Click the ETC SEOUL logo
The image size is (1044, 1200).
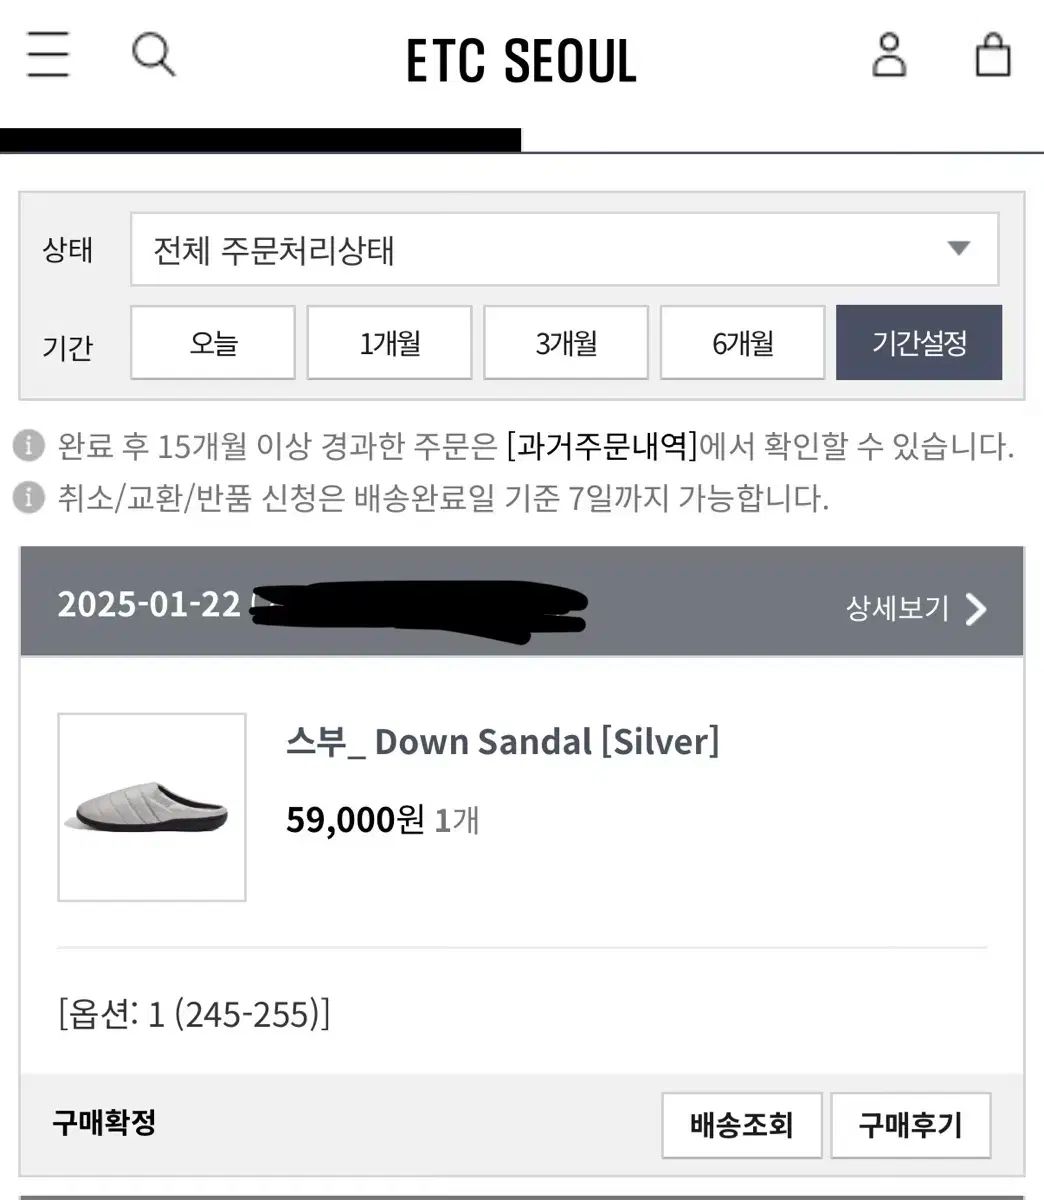click(521, 60)
